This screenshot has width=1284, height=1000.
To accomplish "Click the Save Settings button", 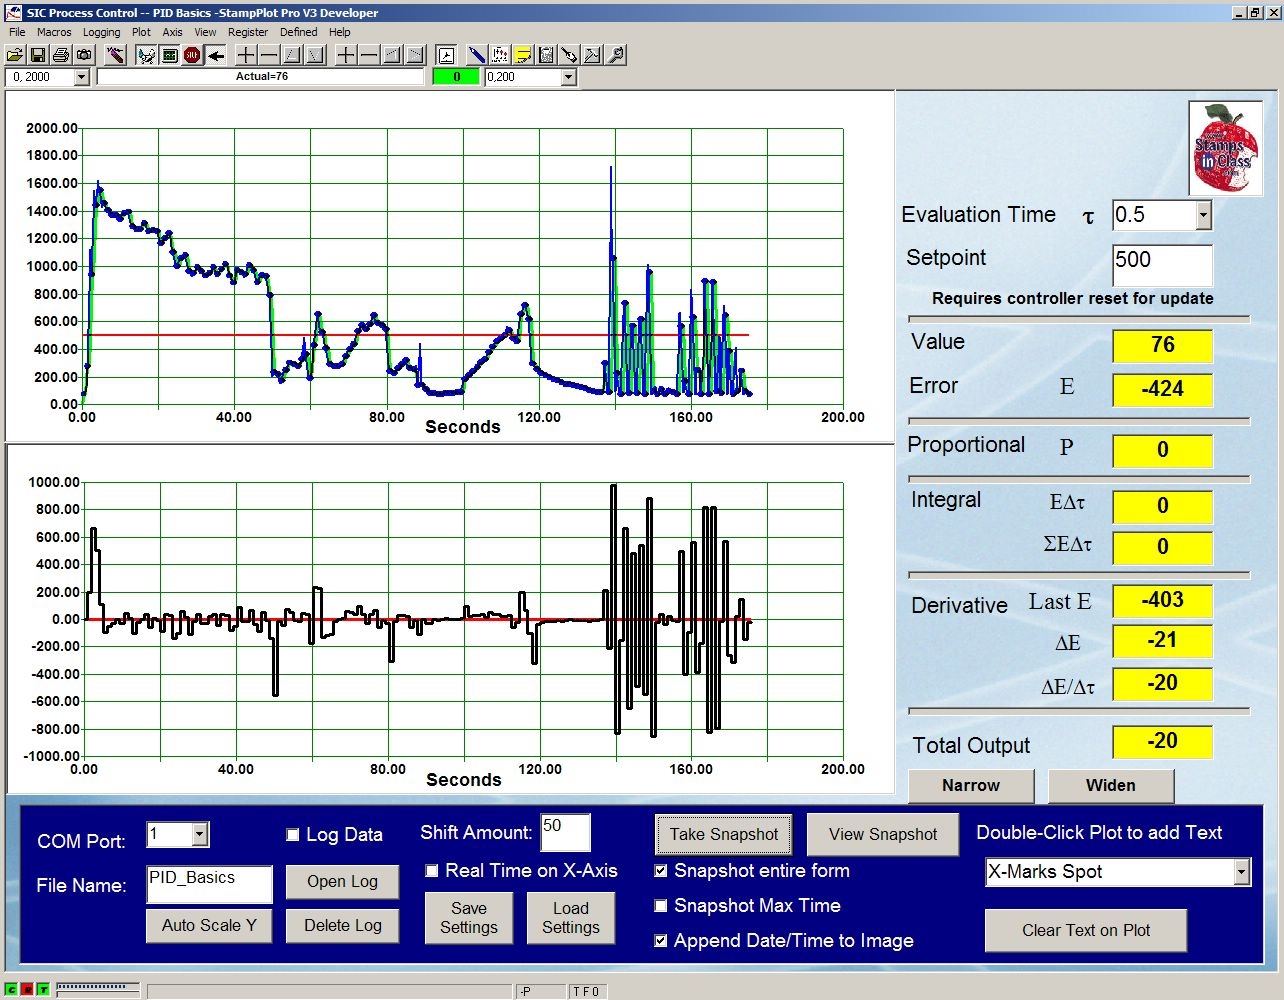I will coord(468,917).
